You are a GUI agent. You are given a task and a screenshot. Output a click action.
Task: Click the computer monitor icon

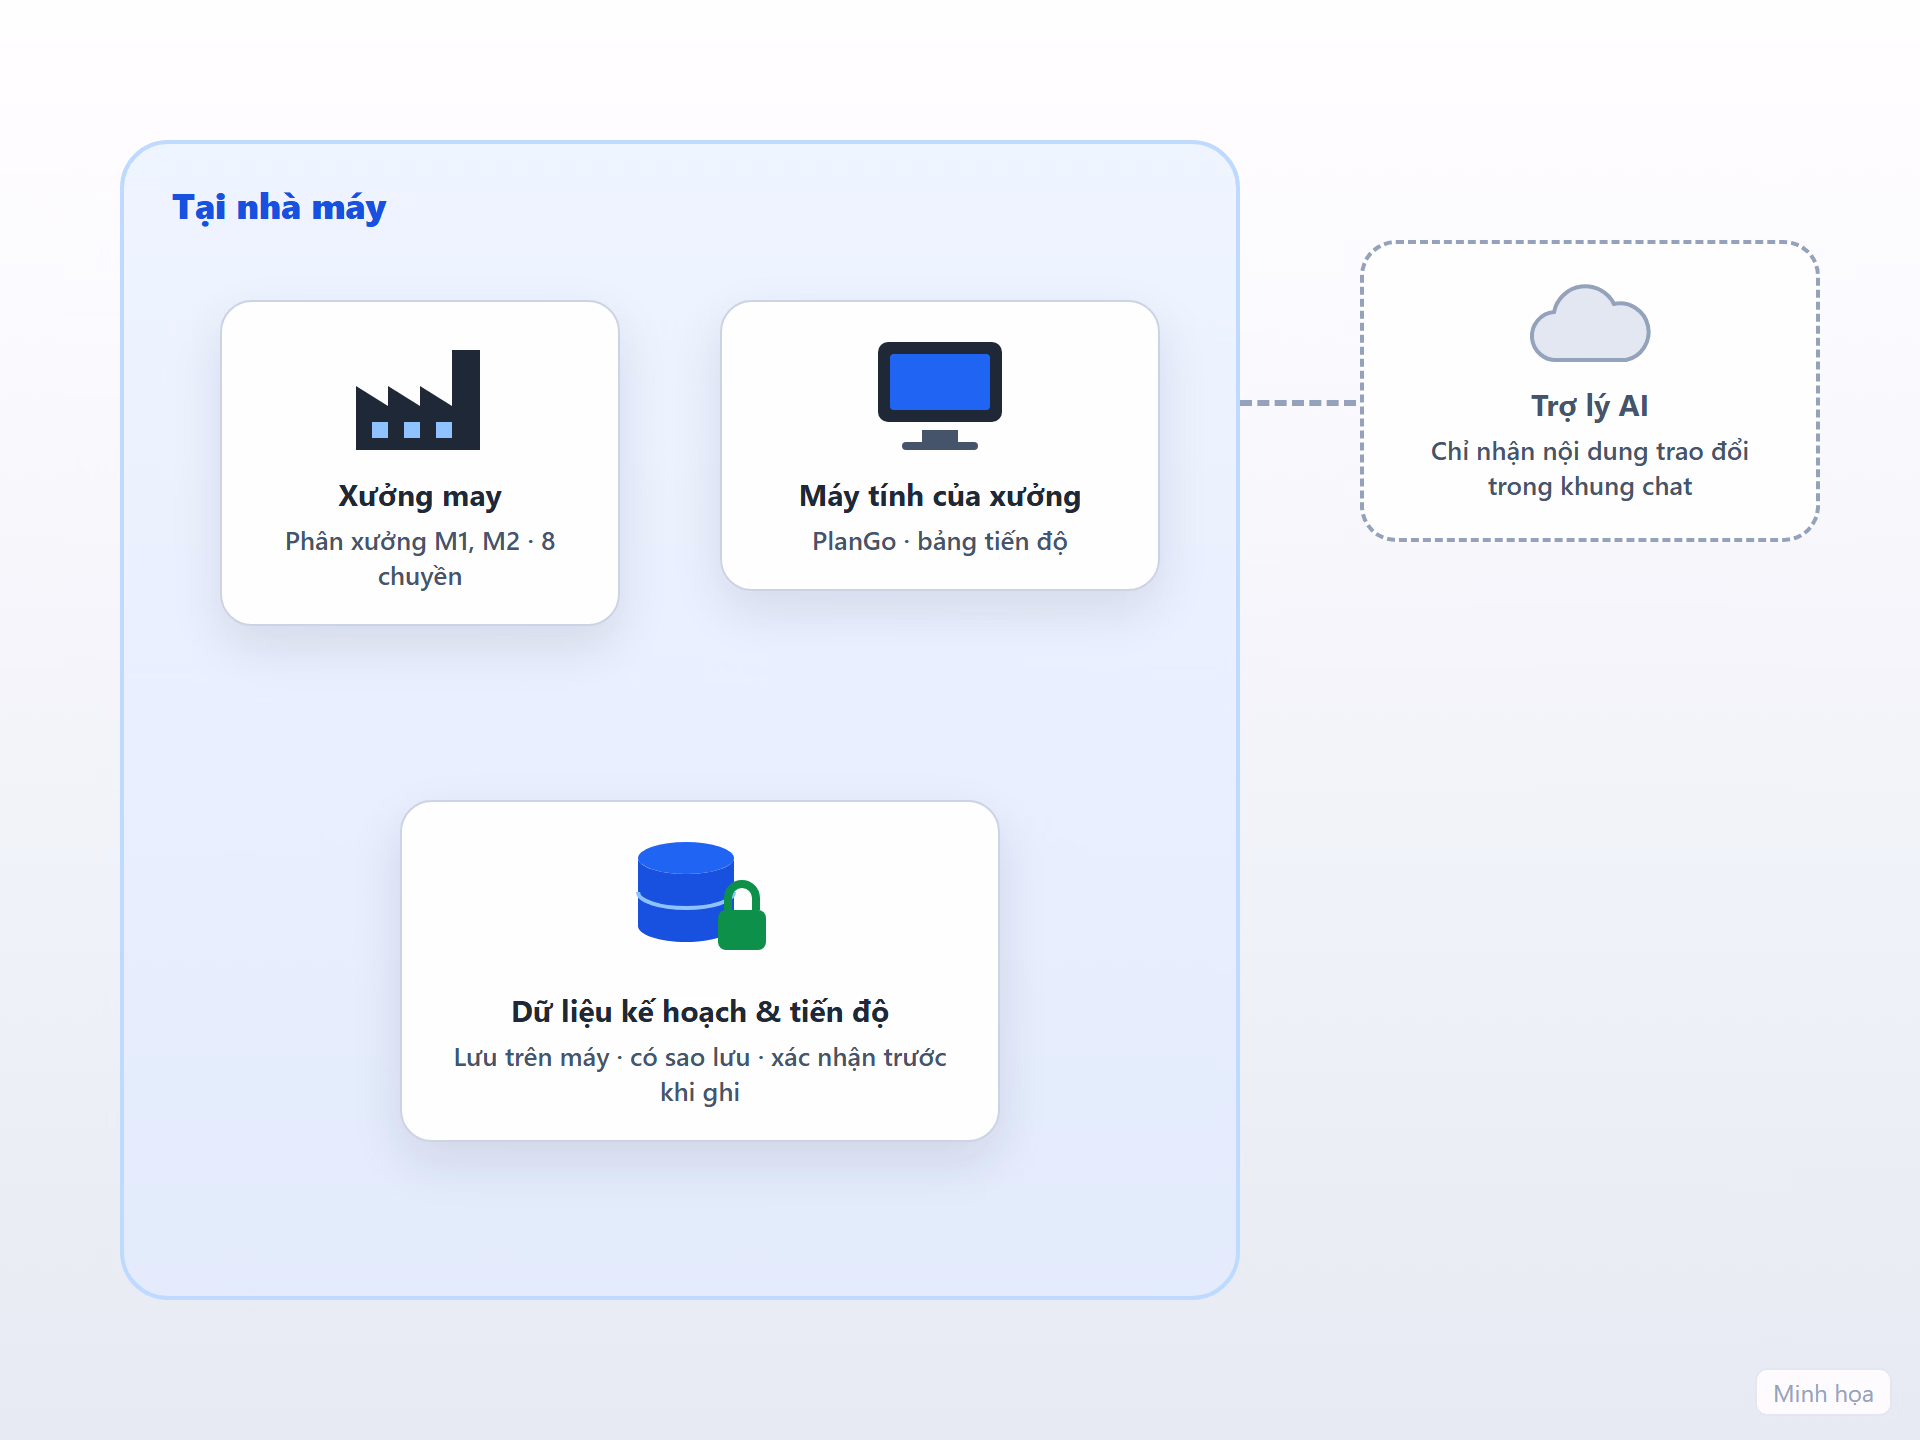pos(940,396)
